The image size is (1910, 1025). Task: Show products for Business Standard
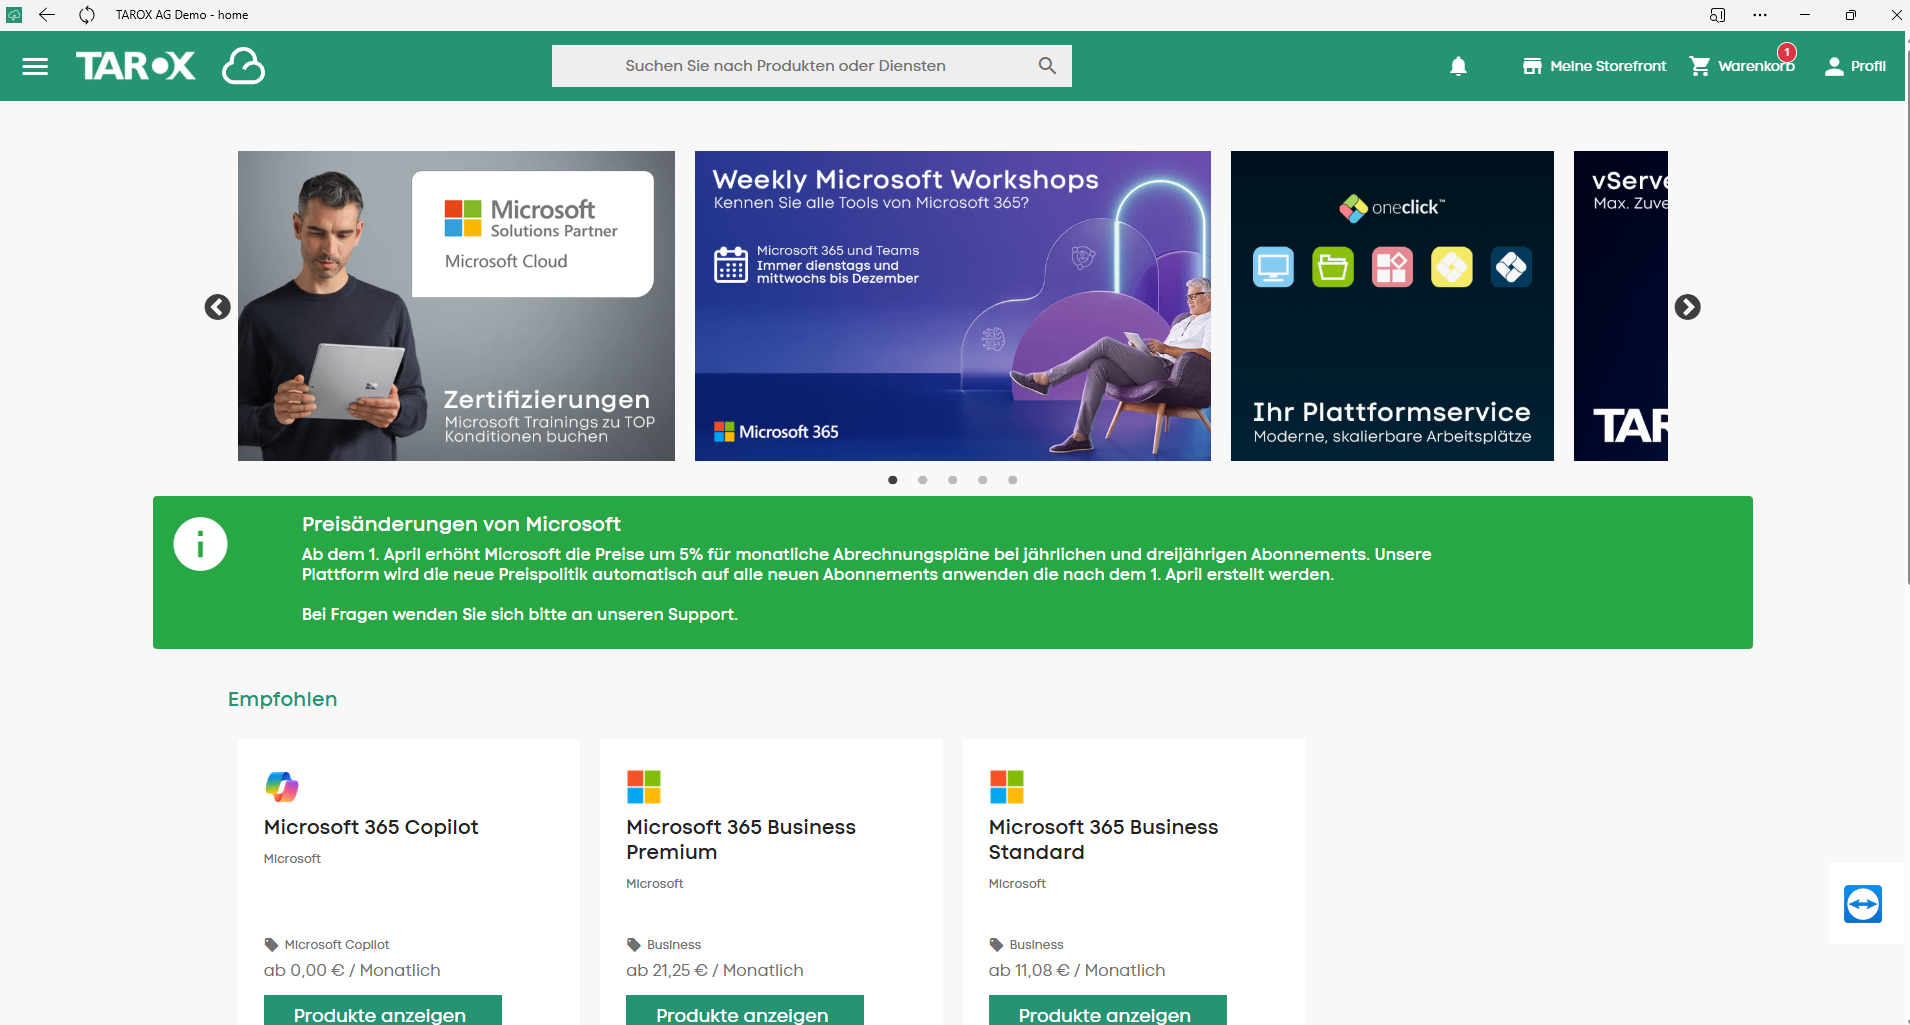coord(1108,1011)
